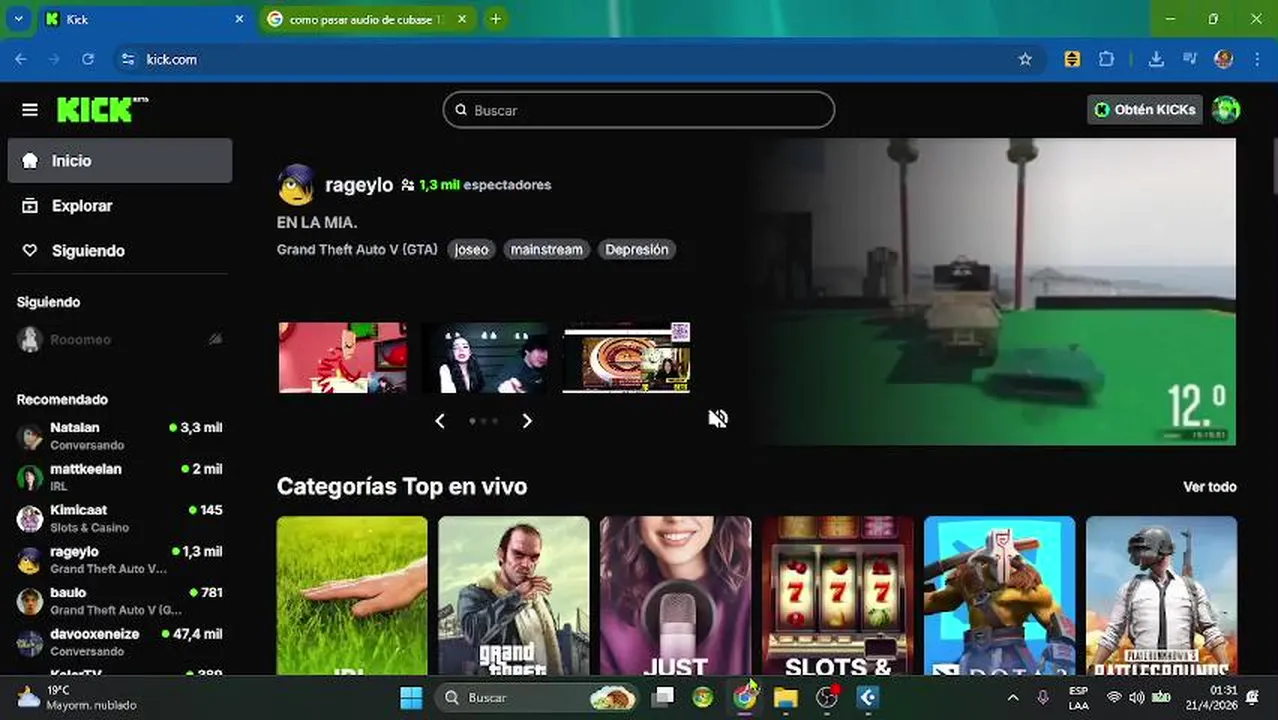Open the Dota 2 category card
The image size is (1278, 720).
(x=999, y=596)
